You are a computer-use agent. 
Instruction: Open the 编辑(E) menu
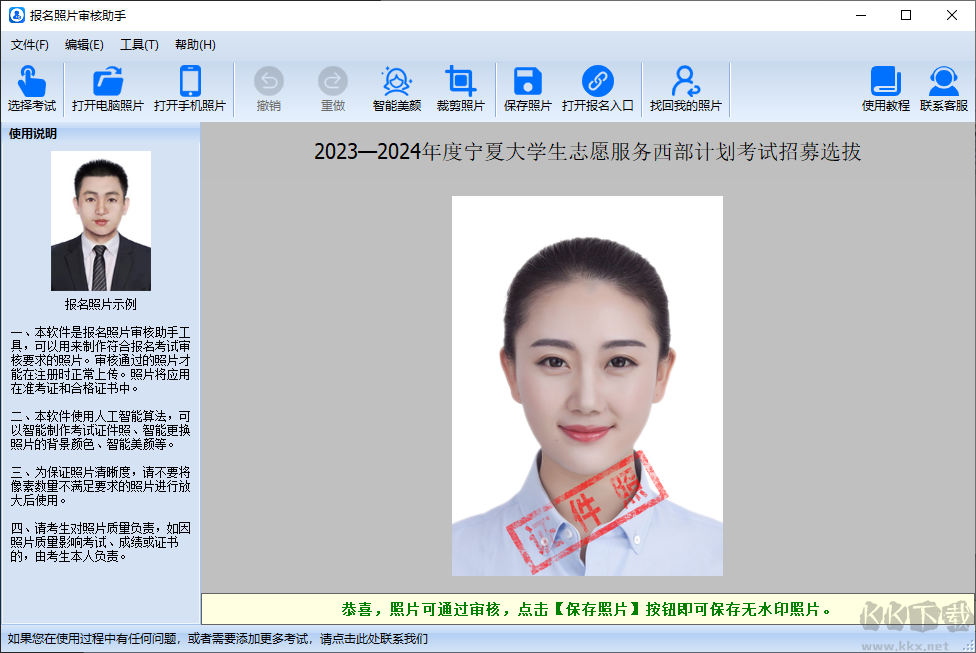tap(84, 44)
